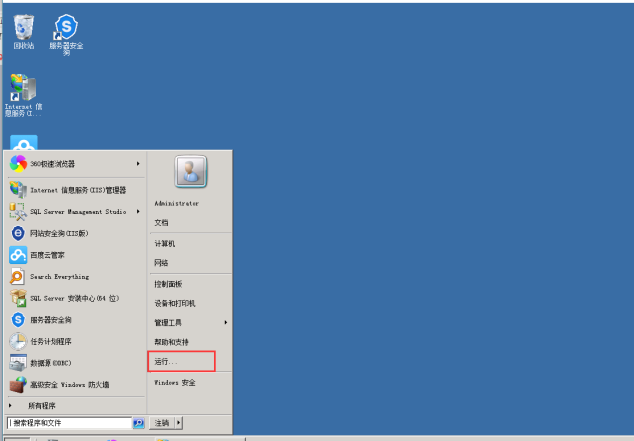
Task: Focus the 搜索程序和文件 search box
Action: (x=70, y=423)
